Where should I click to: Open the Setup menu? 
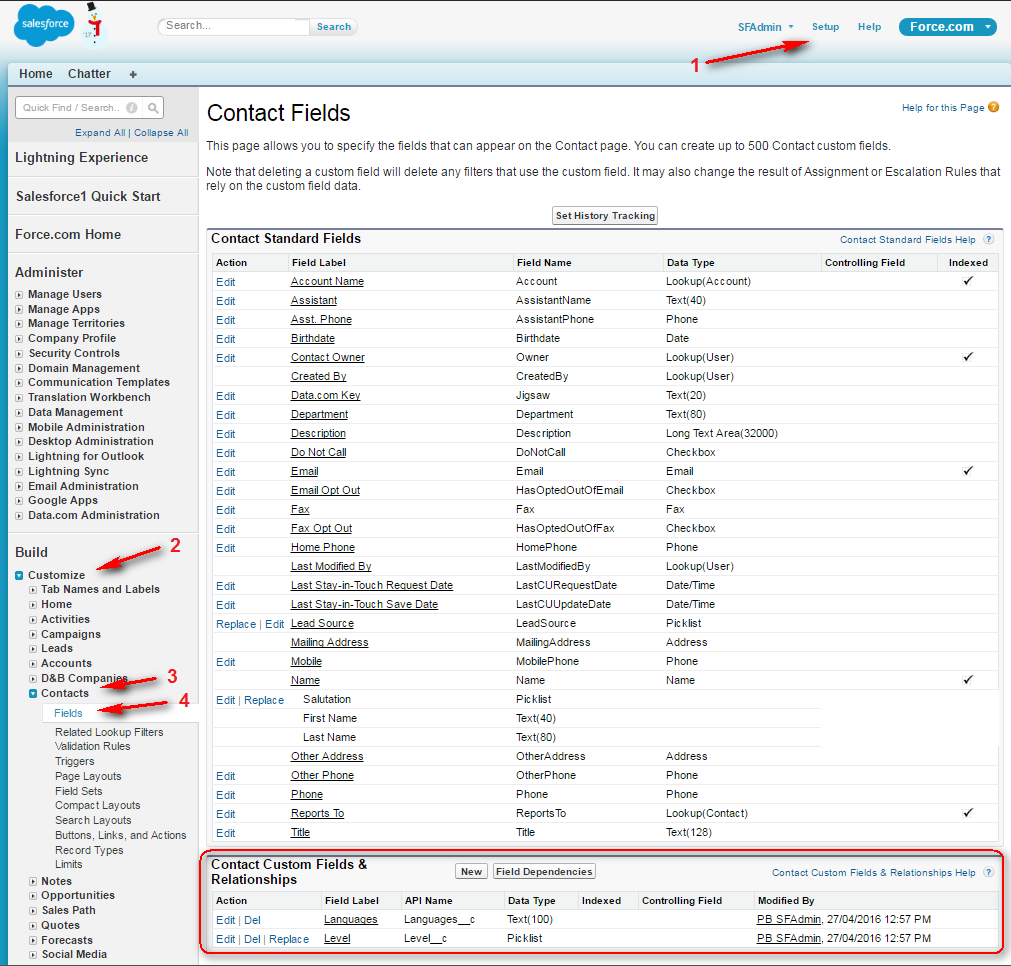[x=826, y=27]
